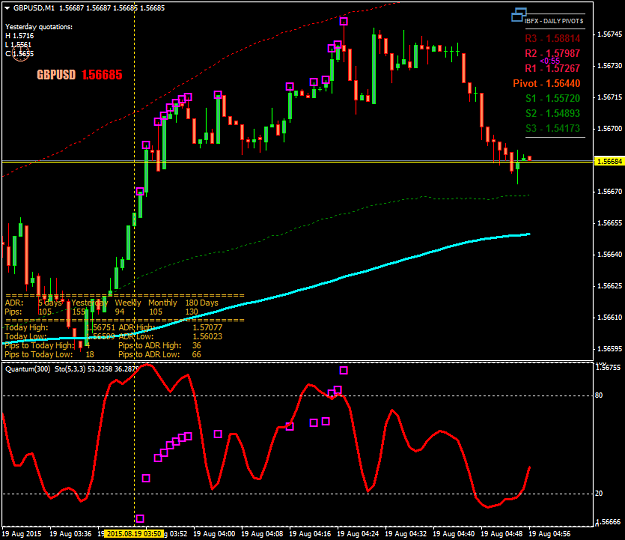Click the 'Pips to ADR Low:' label

click(x=149, y=354)
